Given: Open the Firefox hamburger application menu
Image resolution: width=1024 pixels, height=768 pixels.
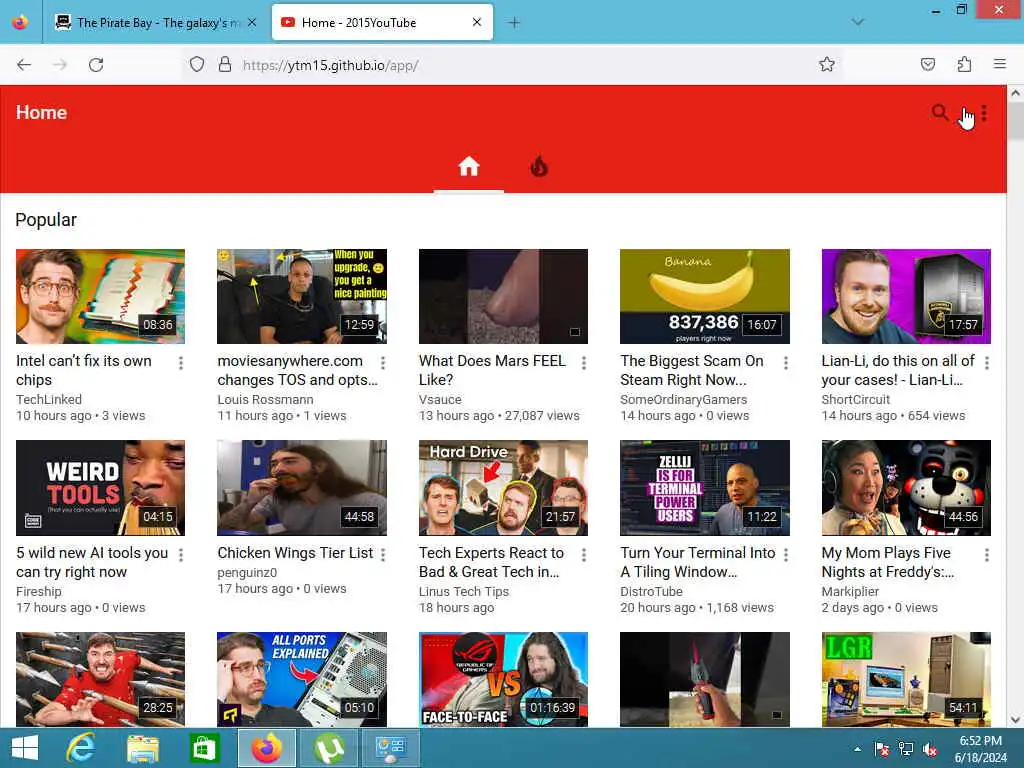Looking at the screenshot, I should click(1000, 64).
